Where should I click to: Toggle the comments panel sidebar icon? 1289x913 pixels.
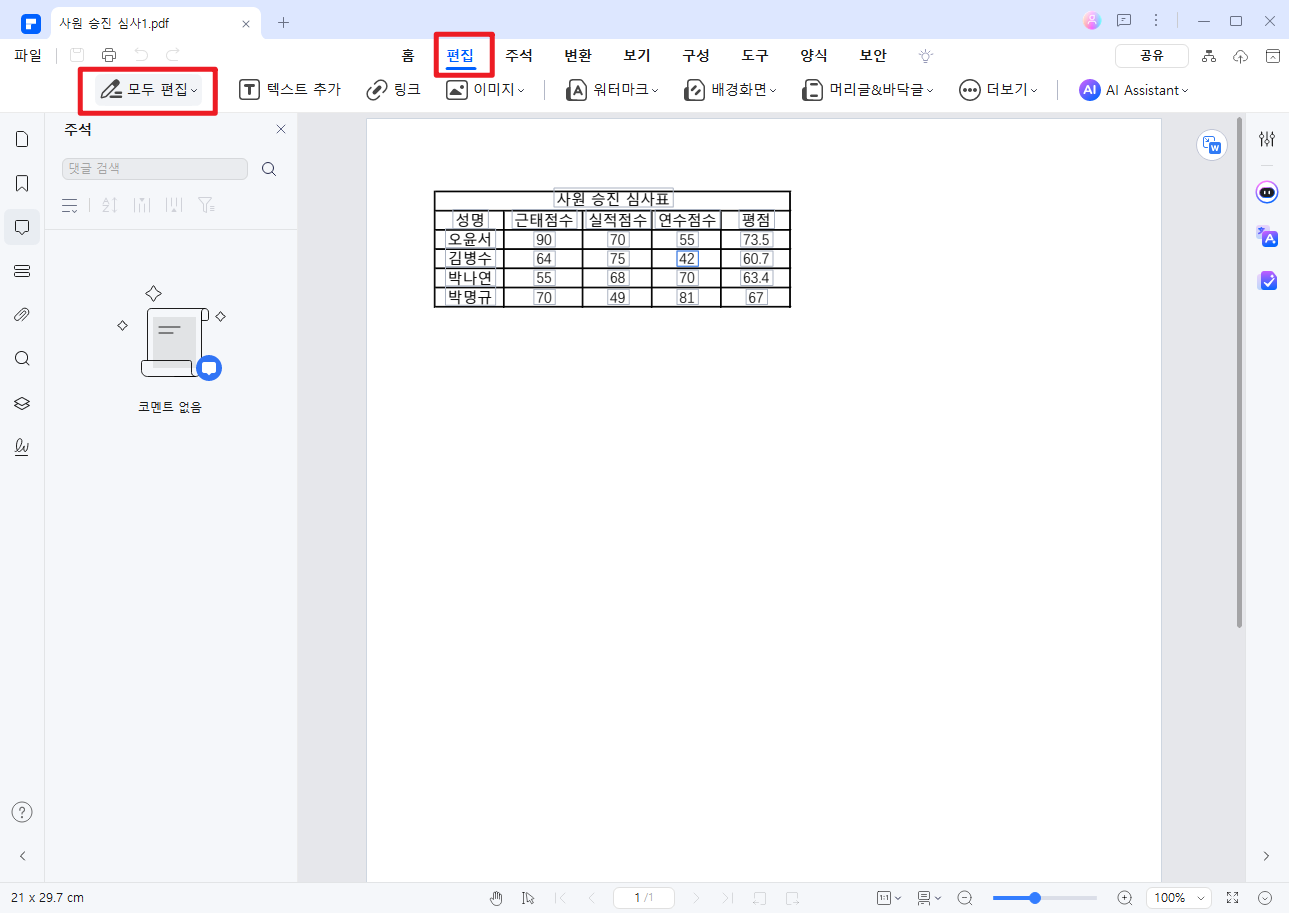(x=22, y=227)
